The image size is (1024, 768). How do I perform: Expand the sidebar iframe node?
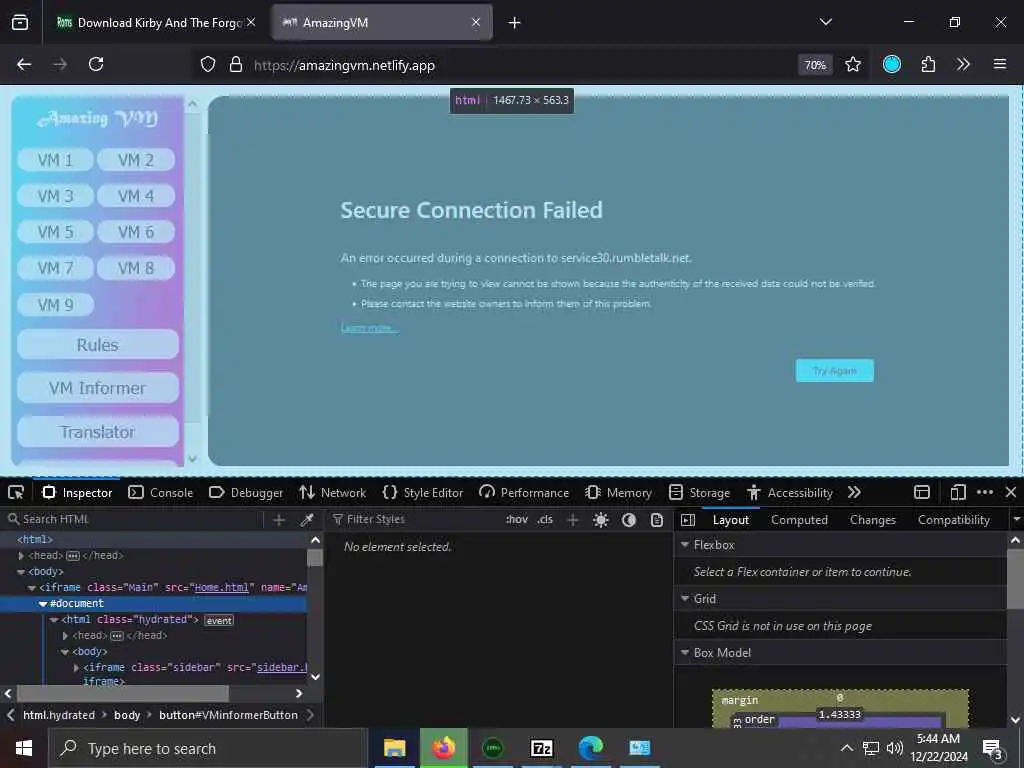(x=76, y=667)
